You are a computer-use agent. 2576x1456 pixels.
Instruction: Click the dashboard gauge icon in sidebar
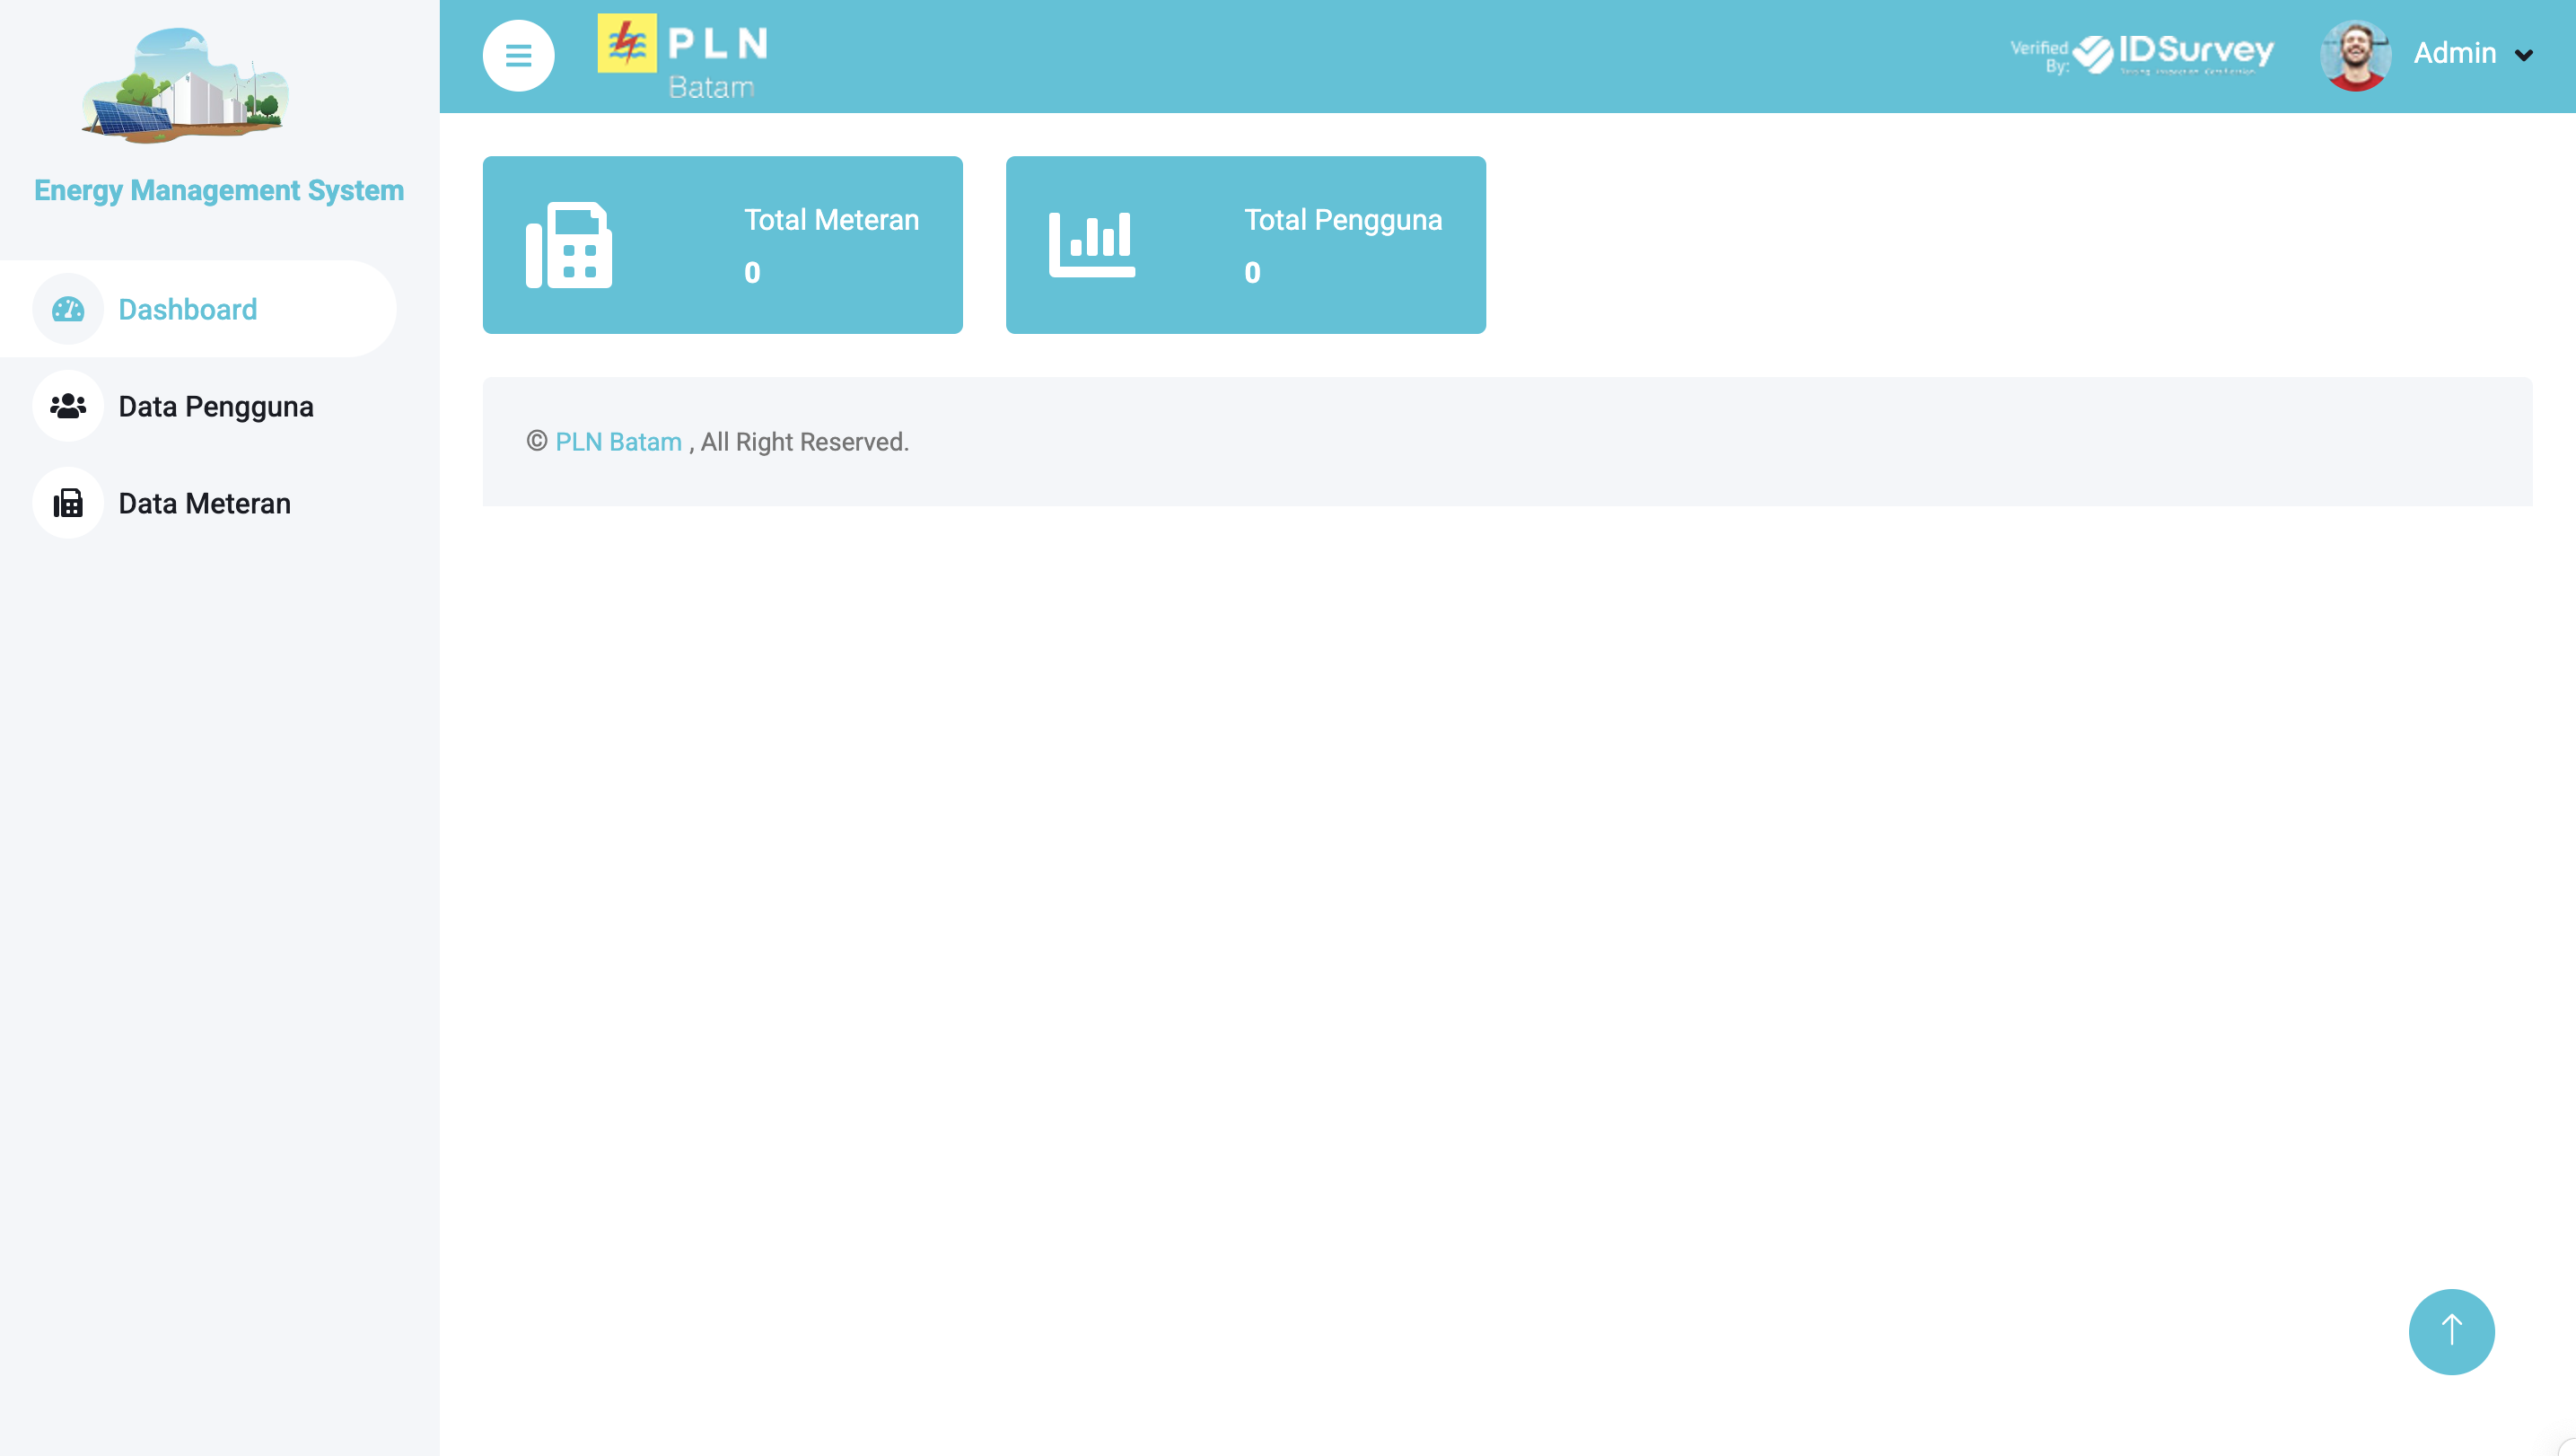pos(68,309)
